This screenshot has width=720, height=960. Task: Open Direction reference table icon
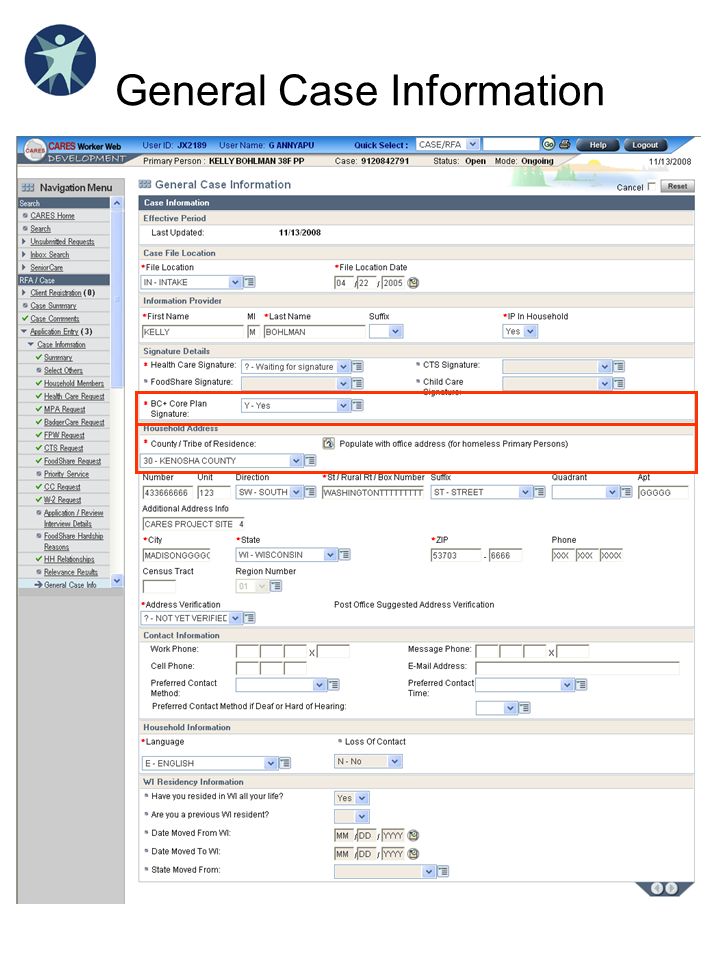(x=310, y=492)
